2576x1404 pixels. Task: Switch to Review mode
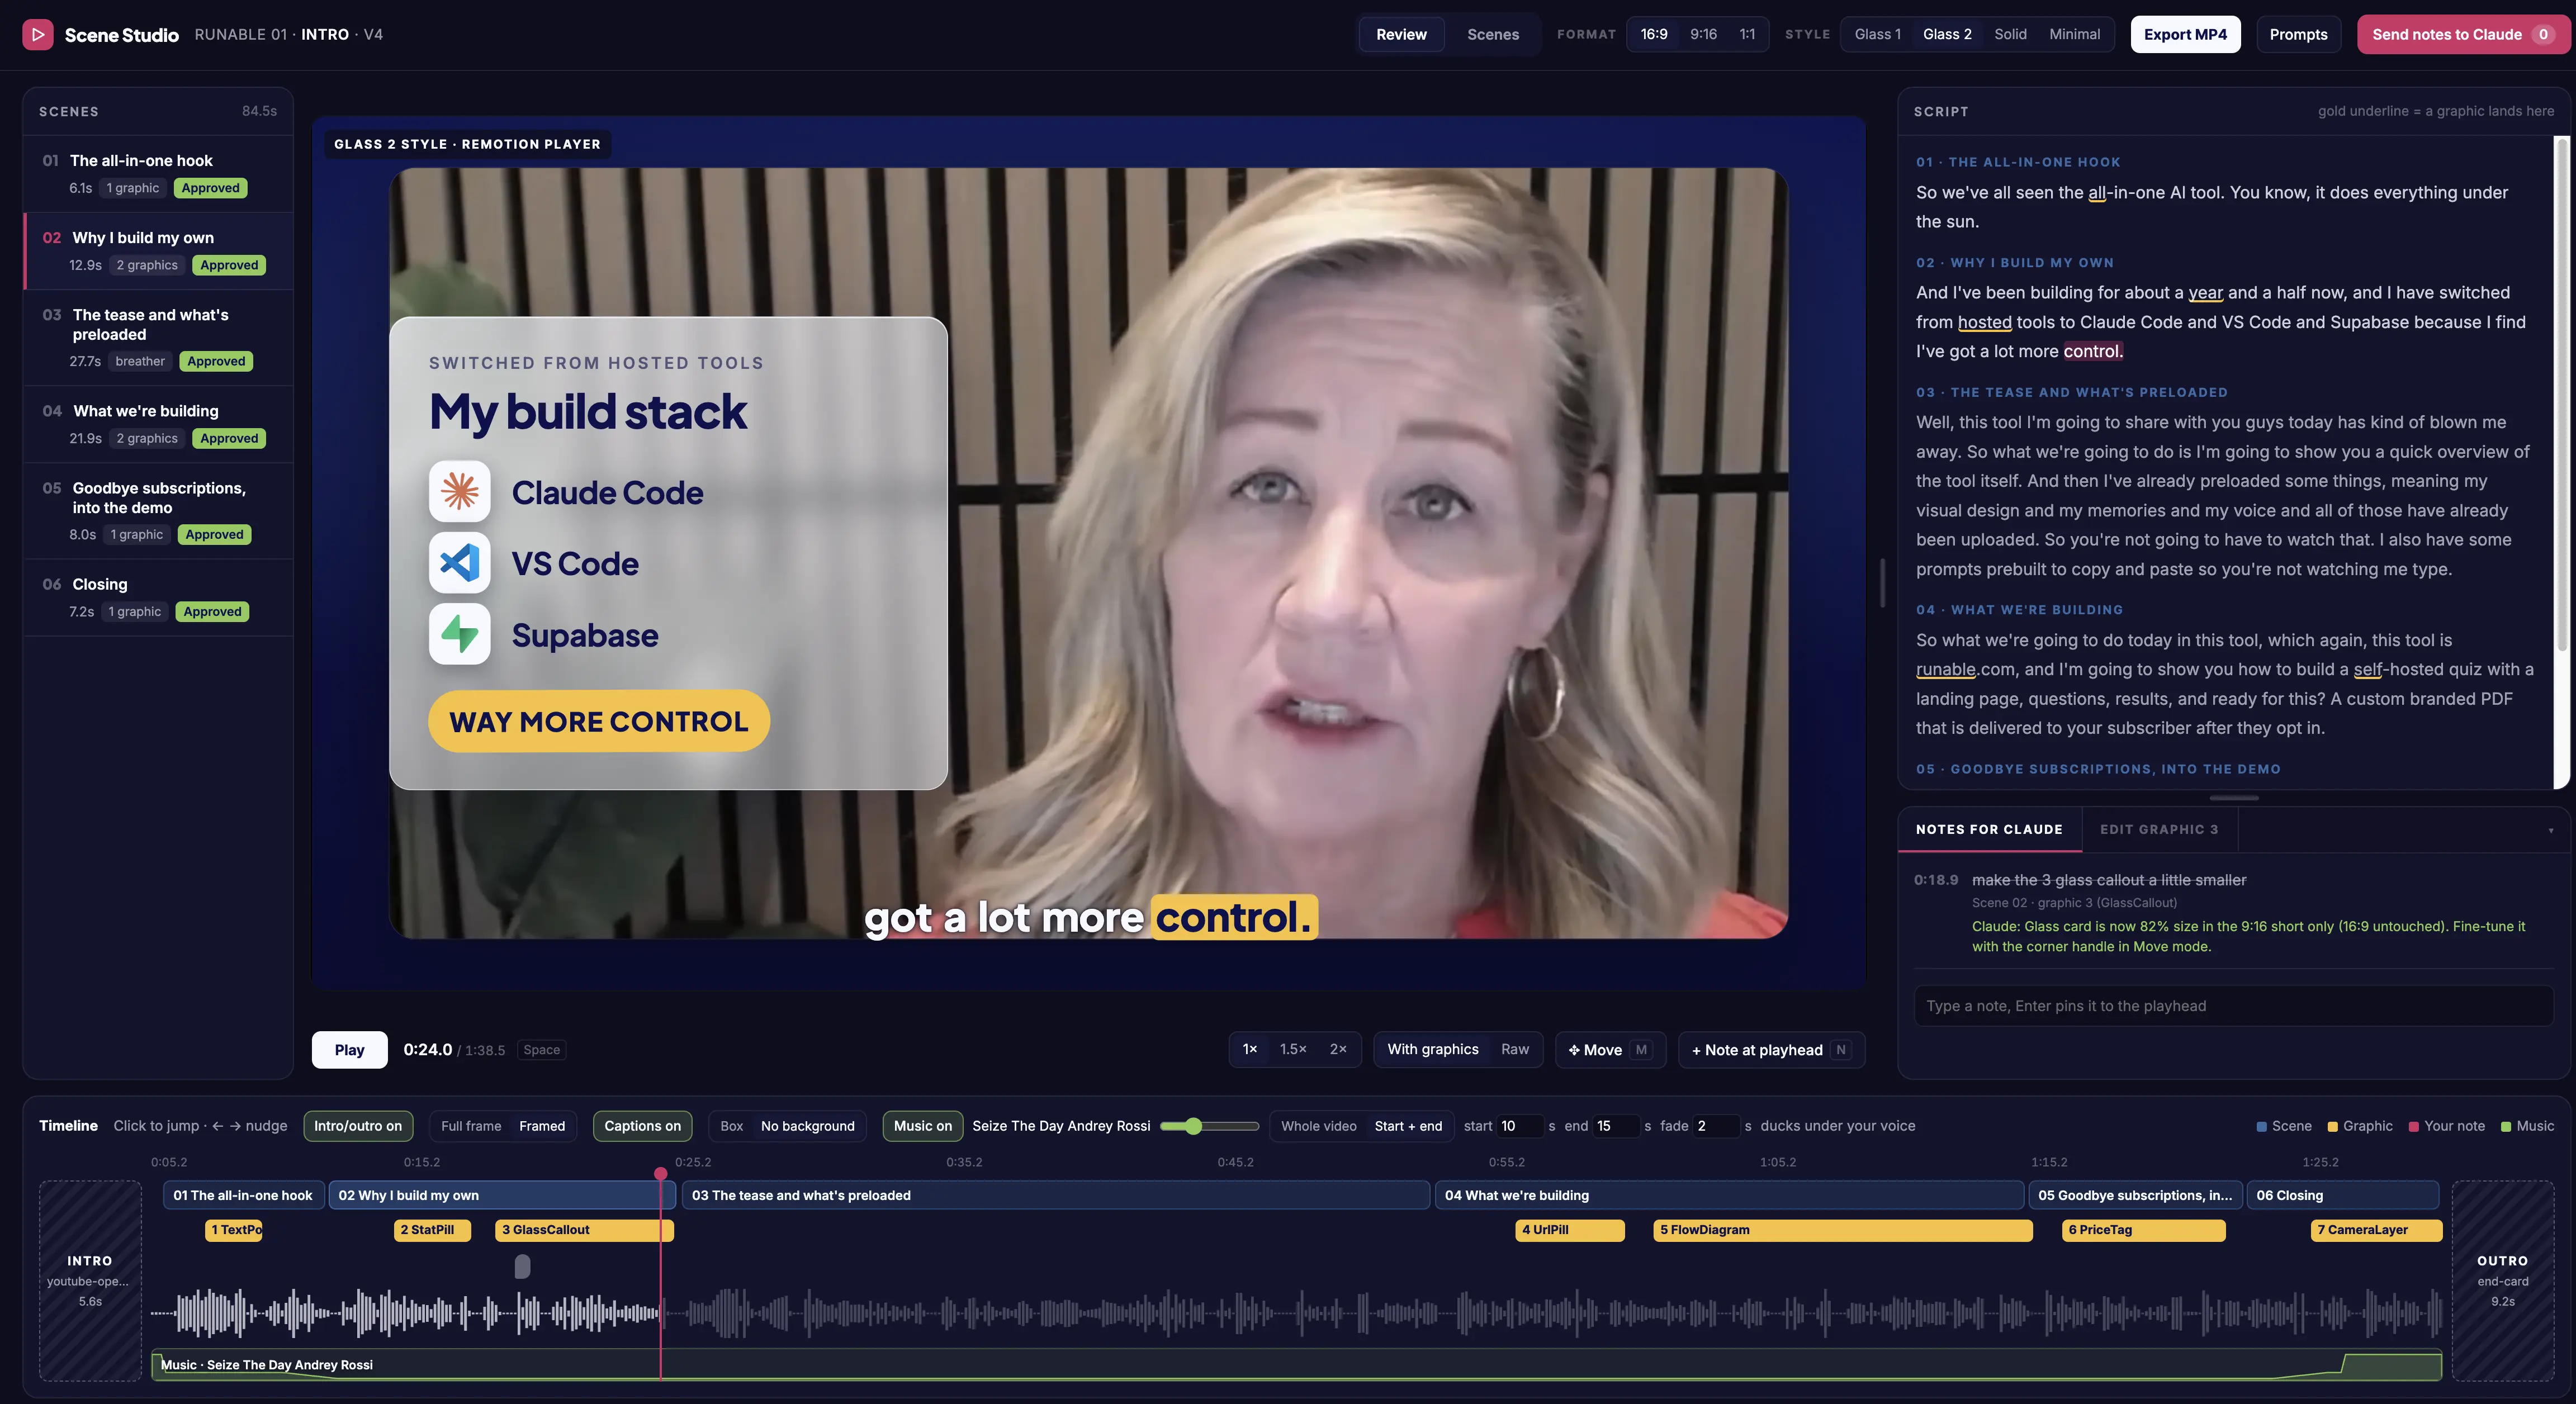click(x=1401, y=34)
